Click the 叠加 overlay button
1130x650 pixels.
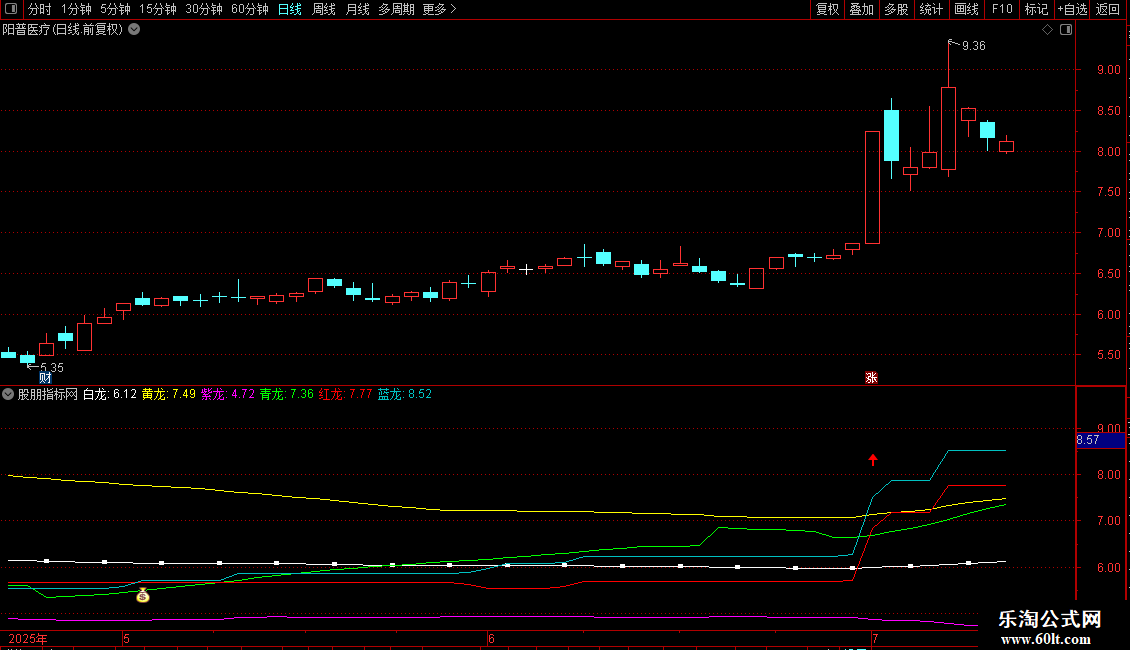(x=862, y=9)
